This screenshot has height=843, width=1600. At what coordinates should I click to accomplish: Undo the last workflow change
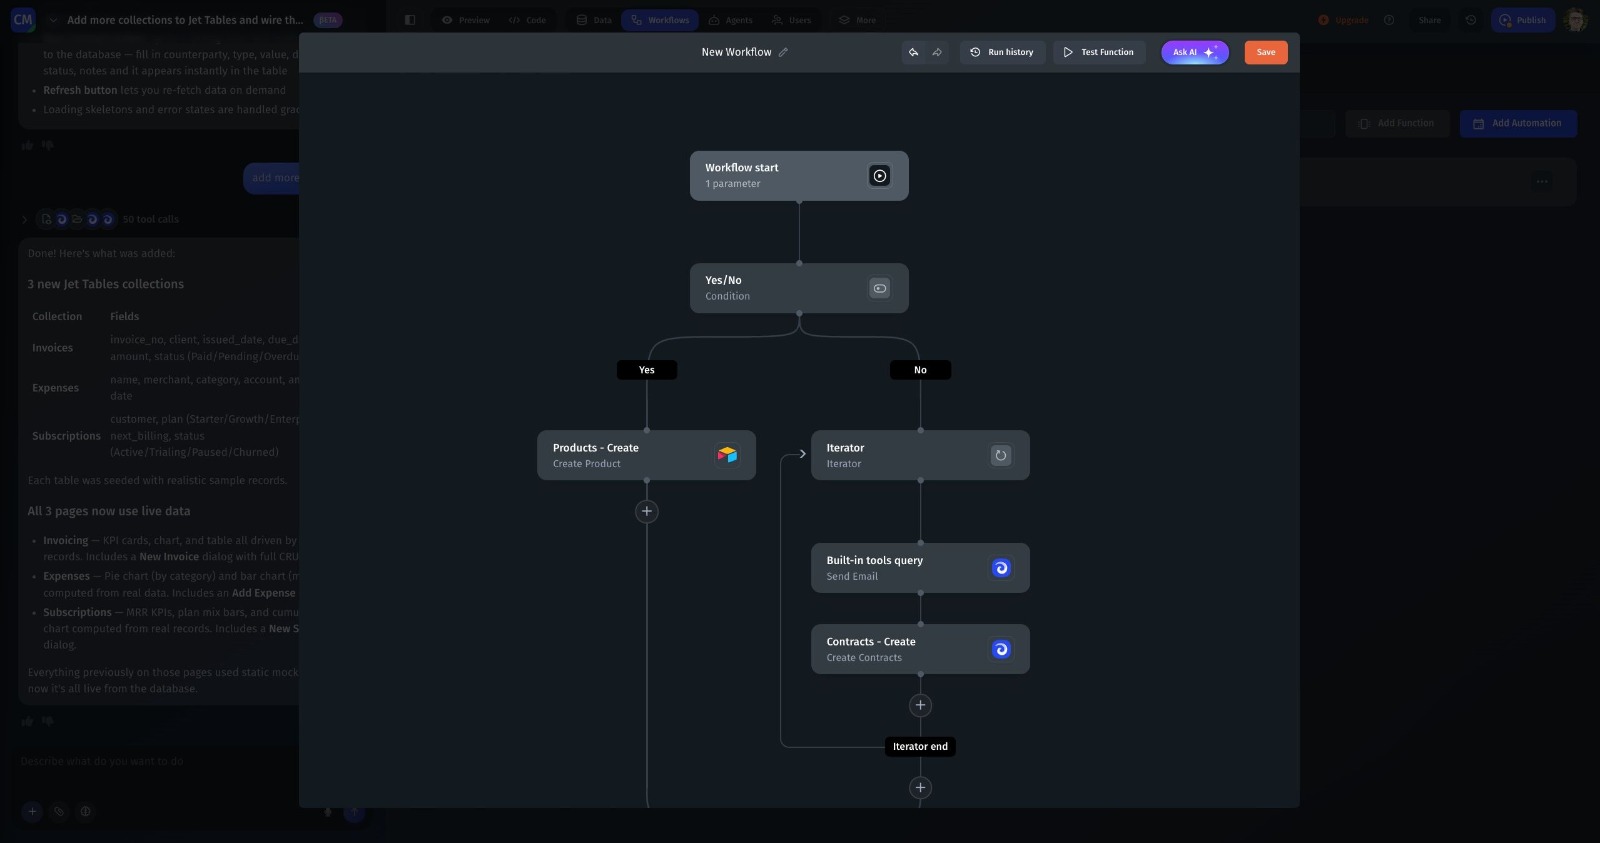coord(913,52)
